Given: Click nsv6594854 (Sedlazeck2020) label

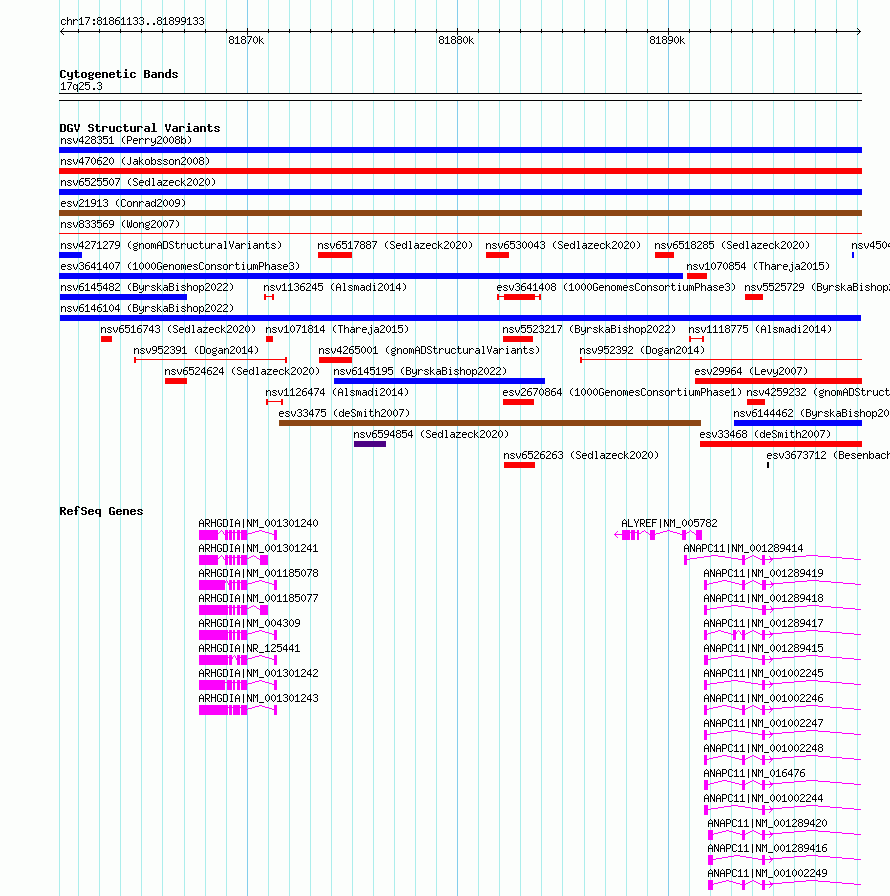Looking at the screenshot, I should 431,435.
